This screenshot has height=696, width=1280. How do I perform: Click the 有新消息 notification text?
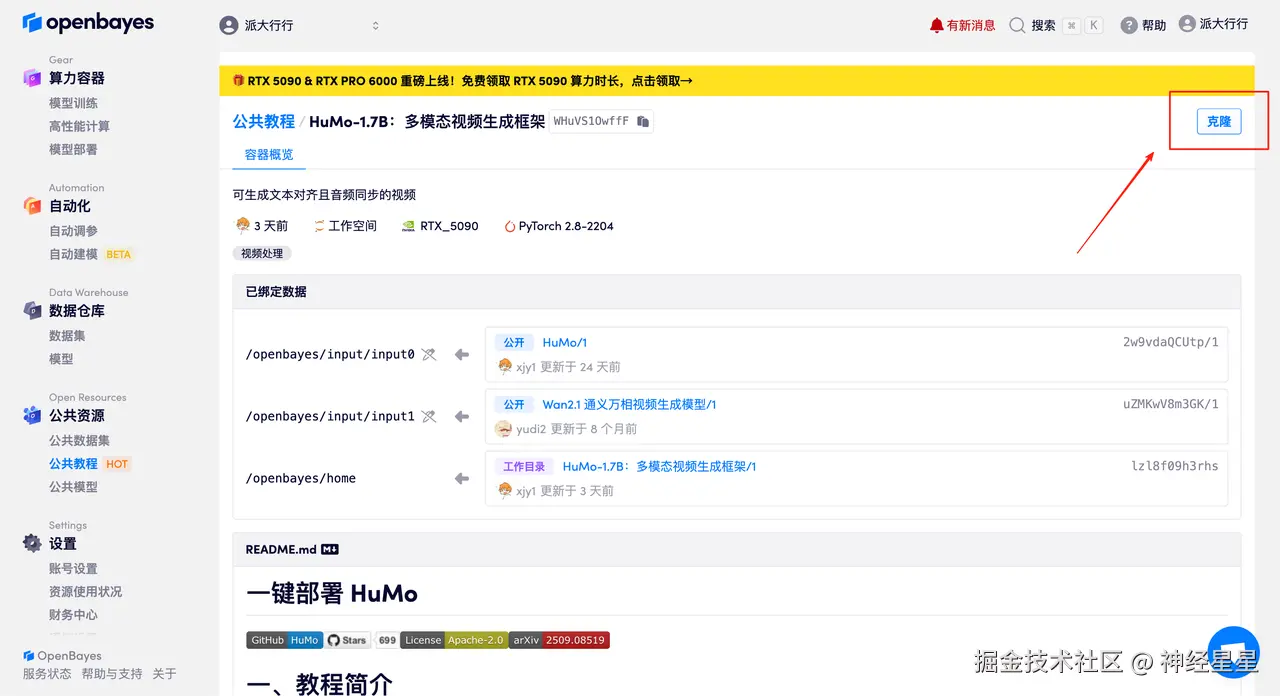click(x=971, y=25)
